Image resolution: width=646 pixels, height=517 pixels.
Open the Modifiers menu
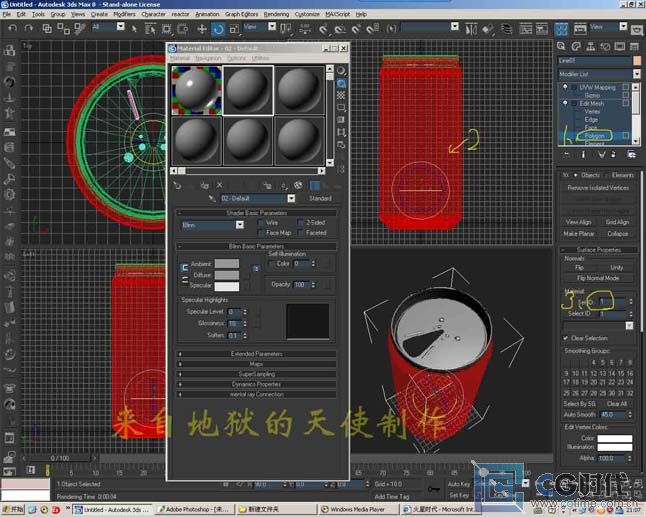tap(124, 14)
